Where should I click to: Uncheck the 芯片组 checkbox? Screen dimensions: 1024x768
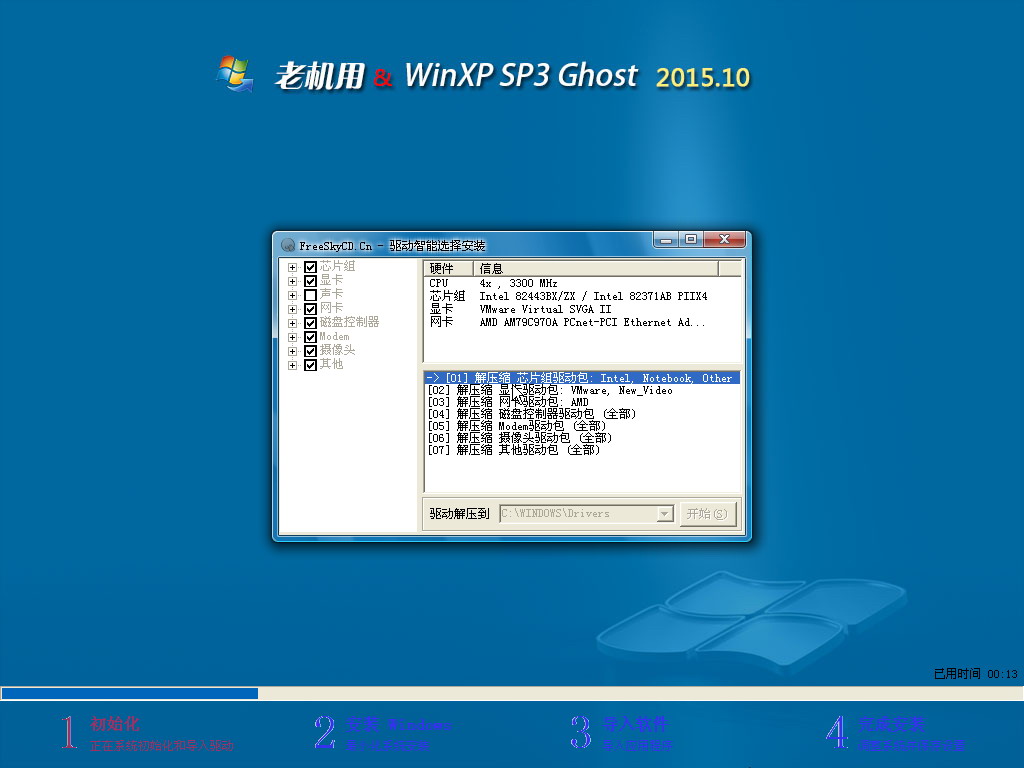click(311, 267)
